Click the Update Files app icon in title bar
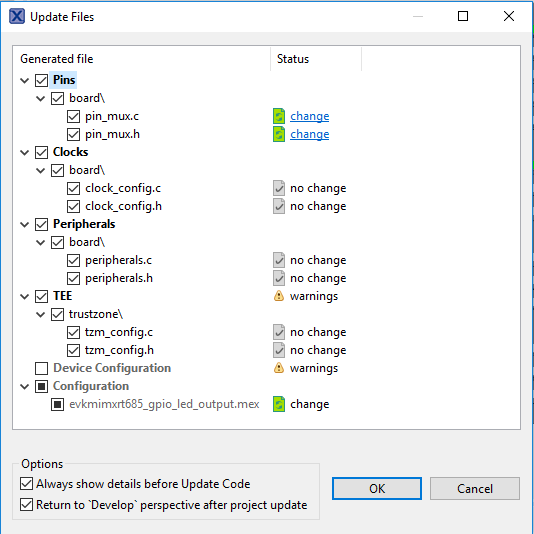Image resolution: width=534 pixels, height=534 pixels. click(17, 16)
